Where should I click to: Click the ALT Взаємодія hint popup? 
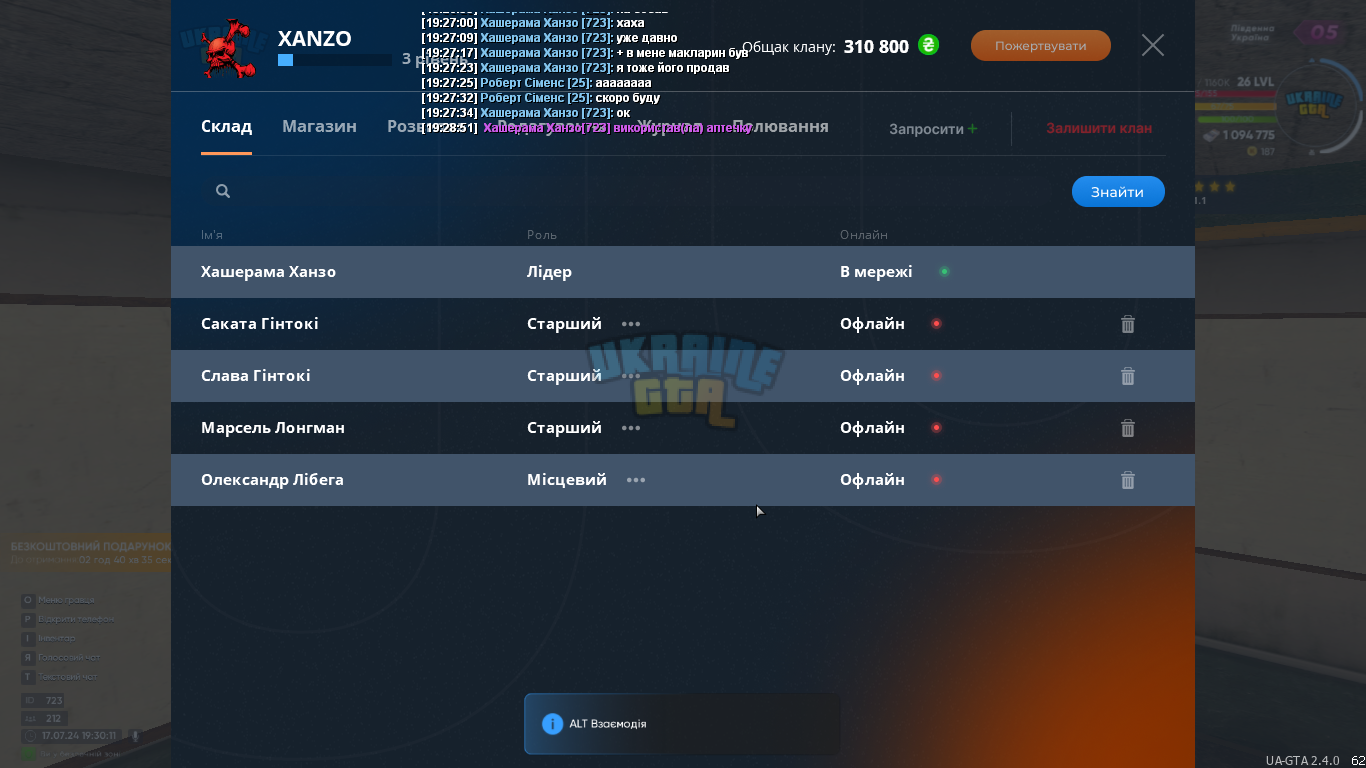pyautogui.click(x=682, y=724)
